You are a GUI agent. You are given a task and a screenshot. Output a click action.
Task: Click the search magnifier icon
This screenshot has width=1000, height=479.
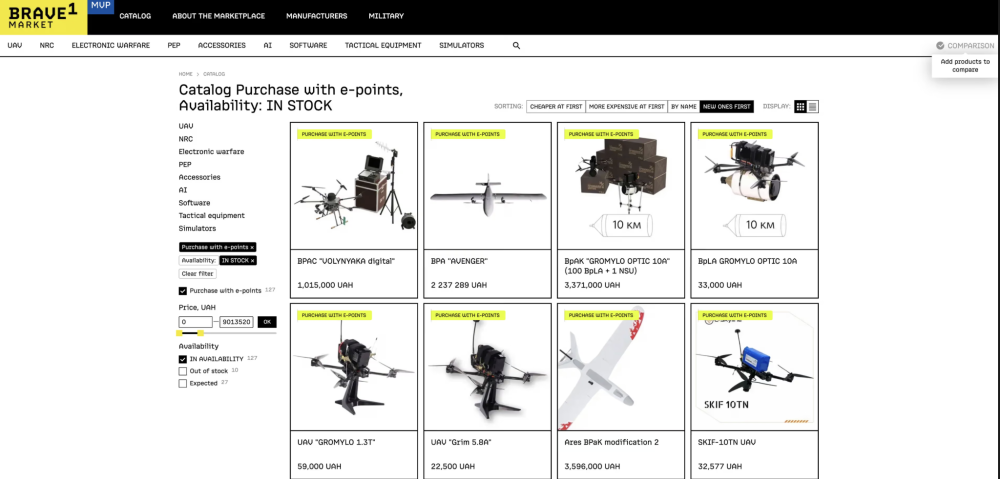pos(516,46)
